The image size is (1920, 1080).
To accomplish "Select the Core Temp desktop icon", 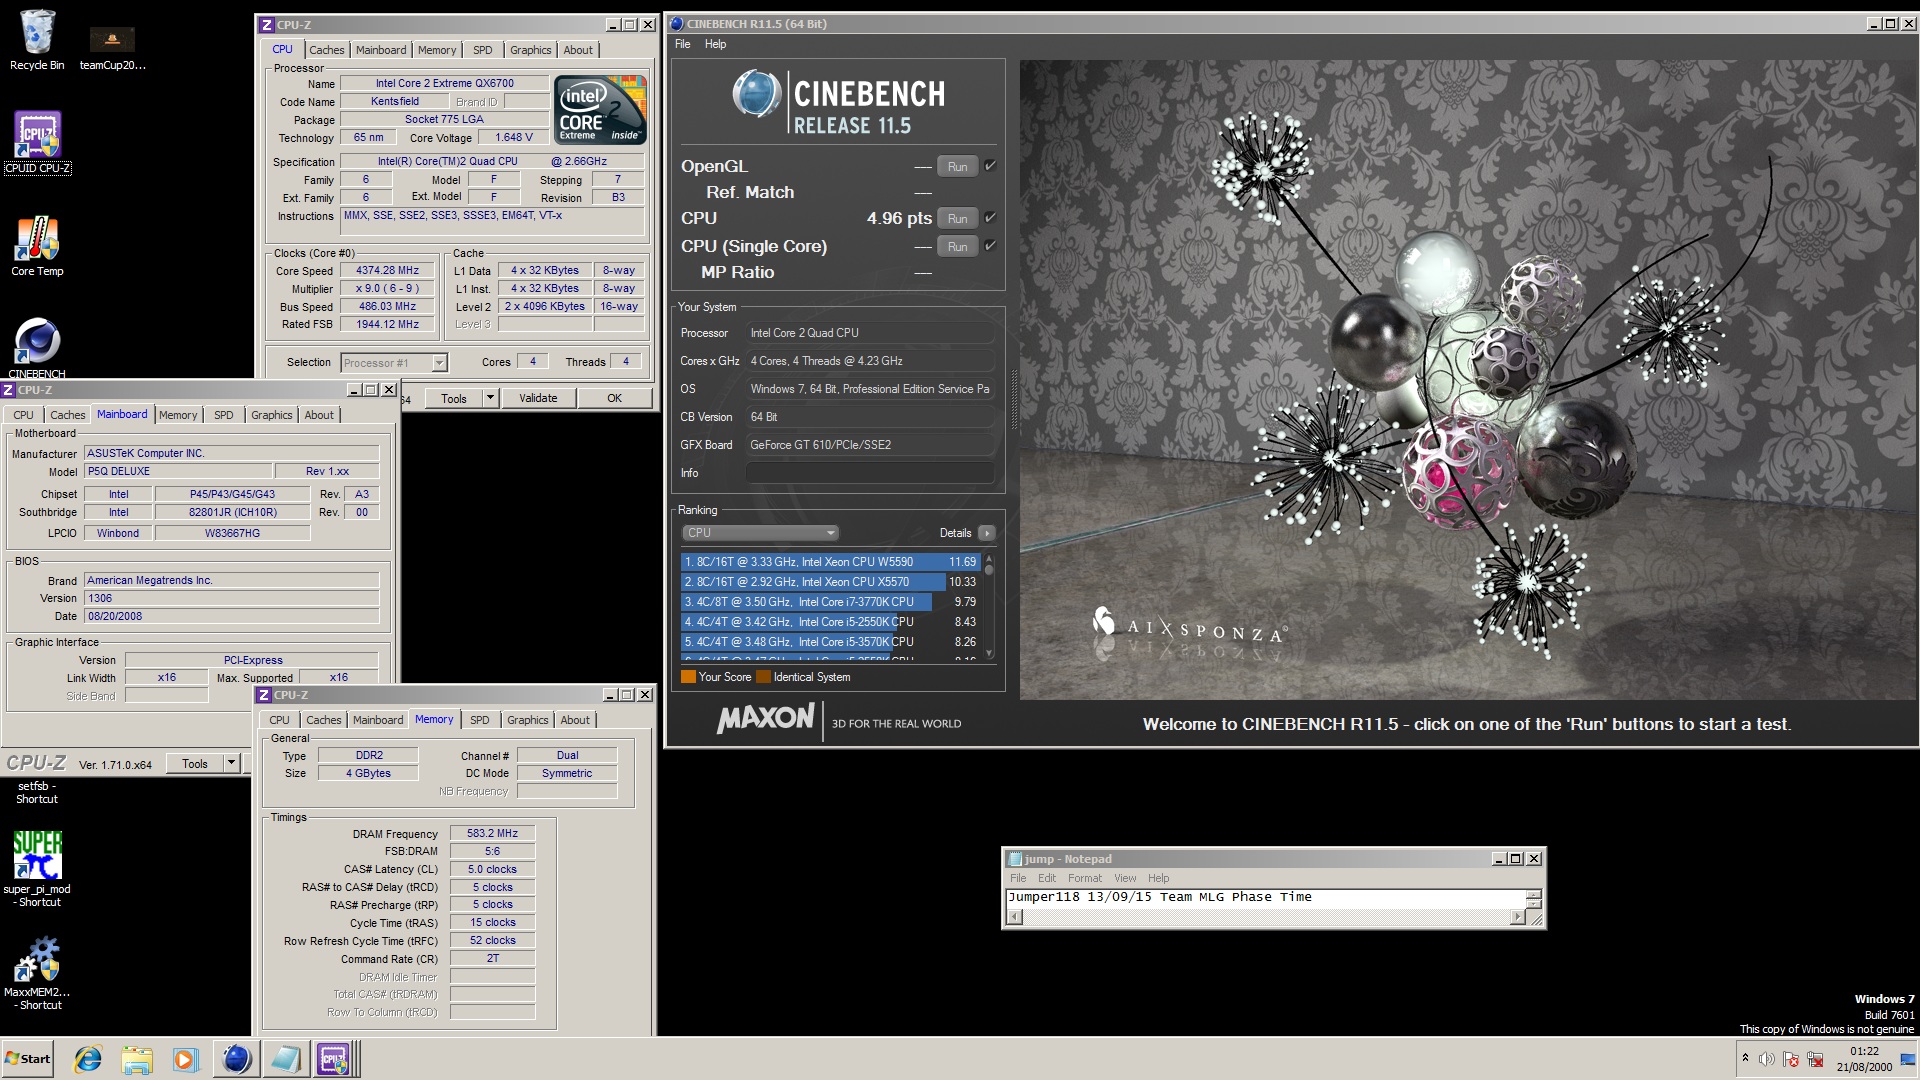I will coord(37,246).
